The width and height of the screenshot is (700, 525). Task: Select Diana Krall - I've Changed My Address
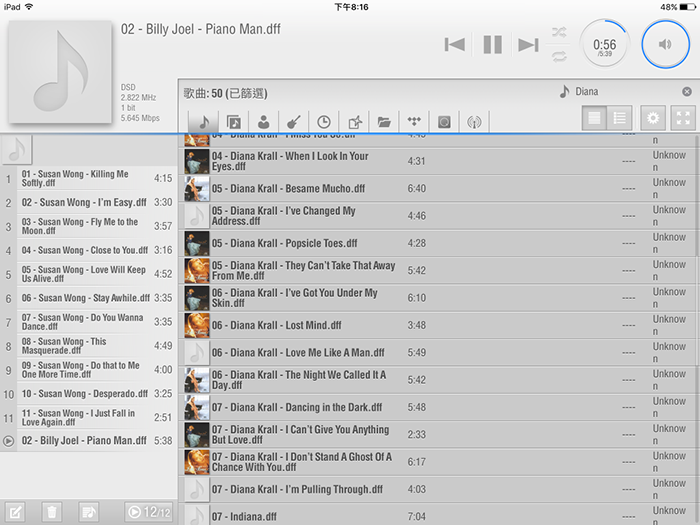pyautogui.click(x=438, y=216)
